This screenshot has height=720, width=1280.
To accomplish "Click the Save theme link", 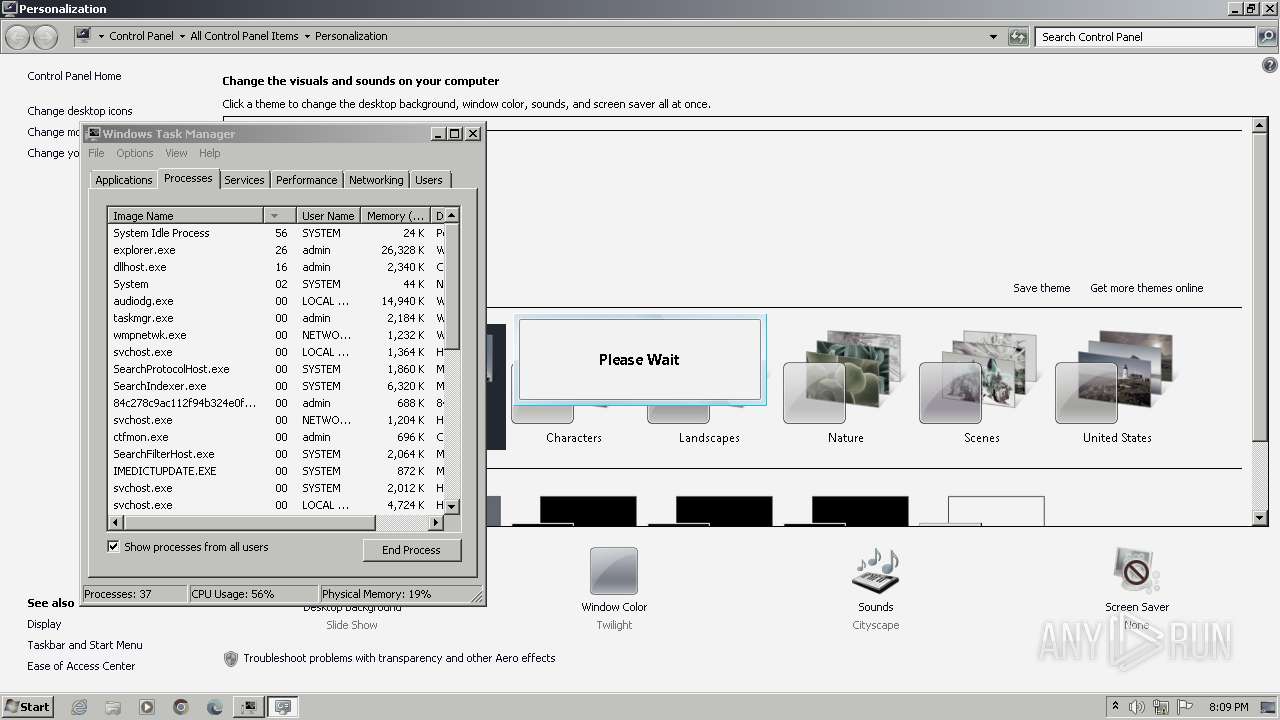I will click(1041, 288).
